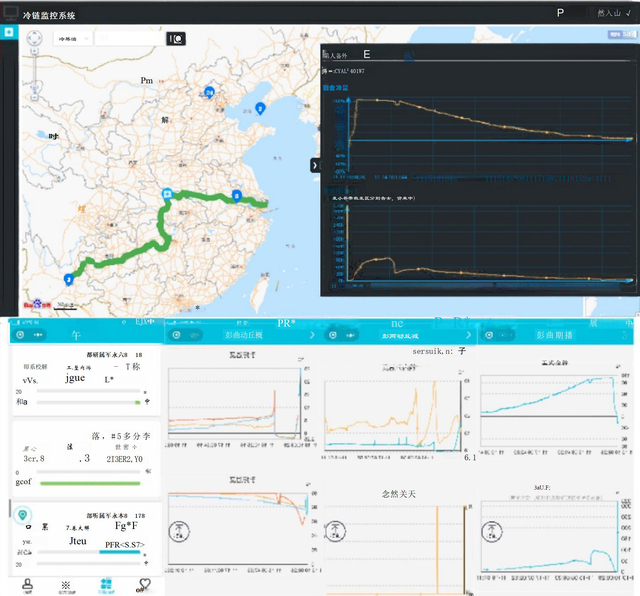Open the card showing 2I3ER2,Y0

(x=86, y=460)
